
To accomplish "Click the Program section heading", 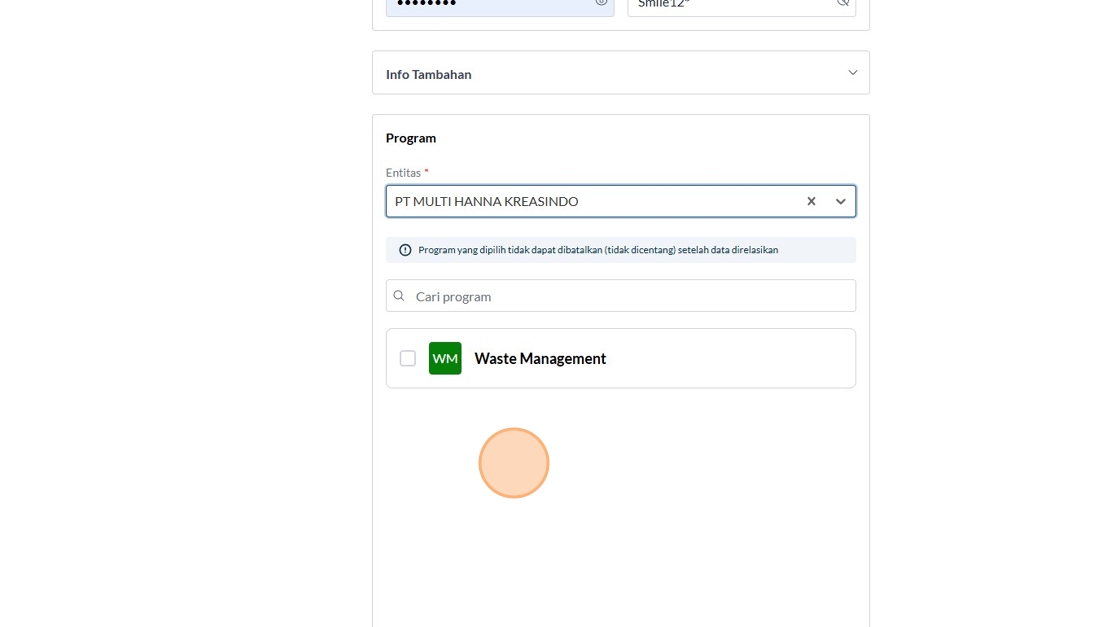I will (411, 138).
